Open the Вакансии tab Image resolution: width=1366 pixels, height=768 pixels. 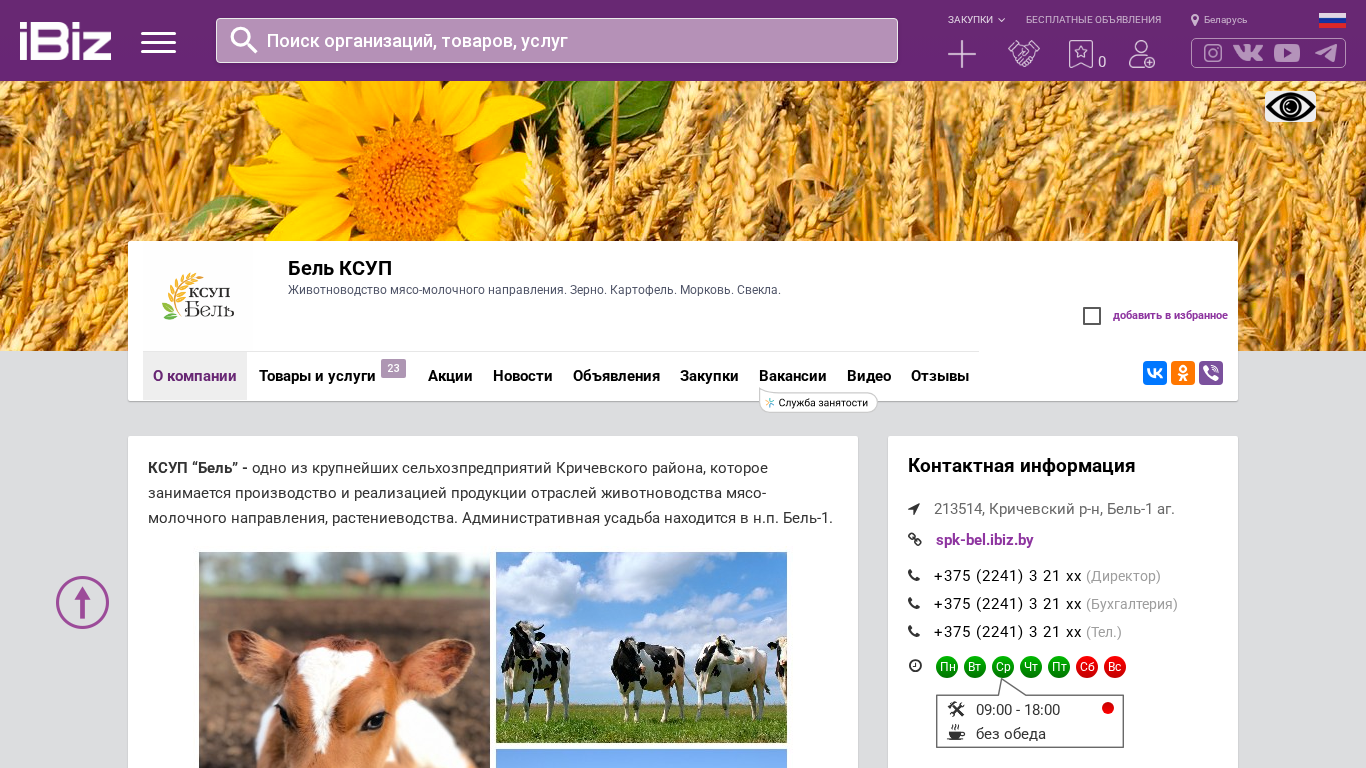coord(793,376)
